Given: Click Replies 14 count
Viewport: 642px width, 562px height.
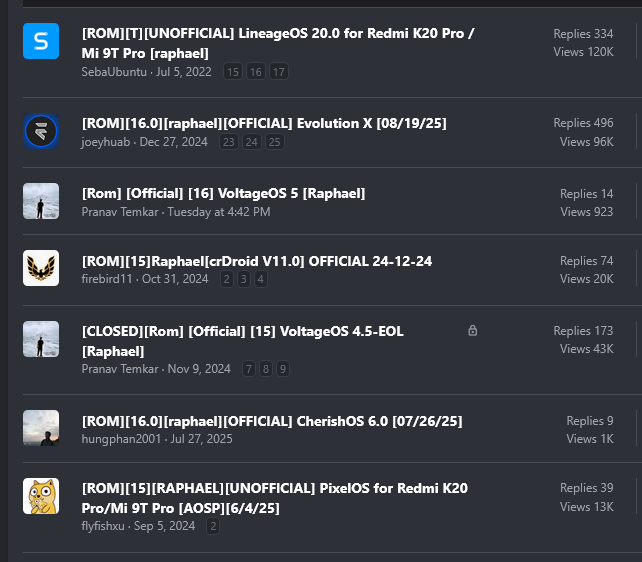Looking at the screenshot, I should [586, 194].
